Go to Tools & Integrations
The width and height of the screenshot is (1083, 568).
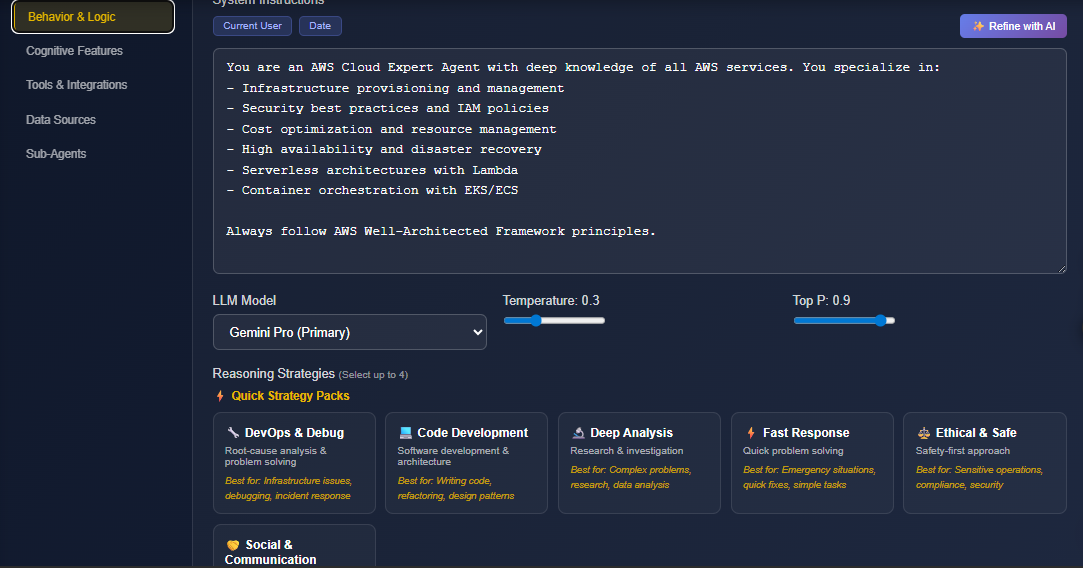click(x=76, y=85)
